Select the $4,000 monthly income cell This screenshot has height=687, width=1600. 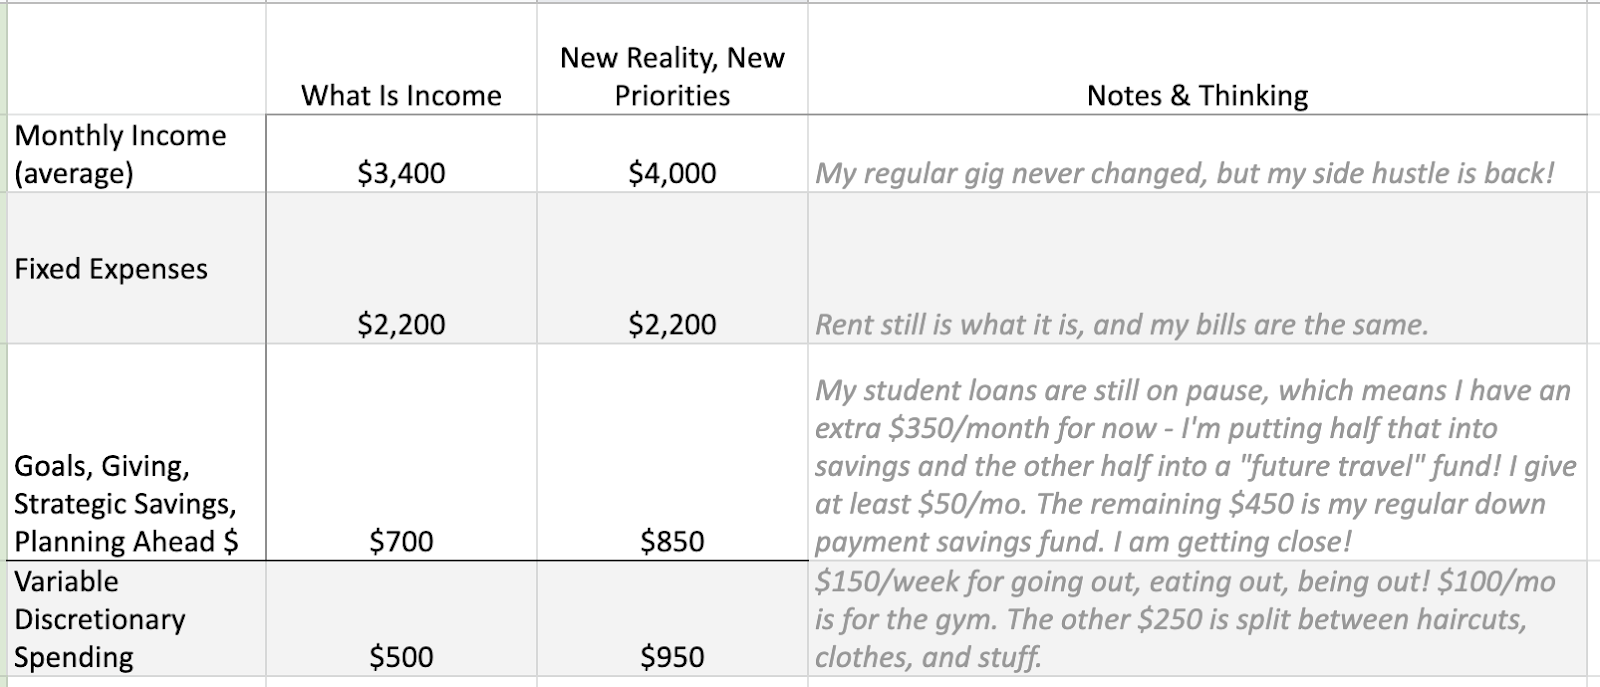pyautogui.click(x=672, y=154)
